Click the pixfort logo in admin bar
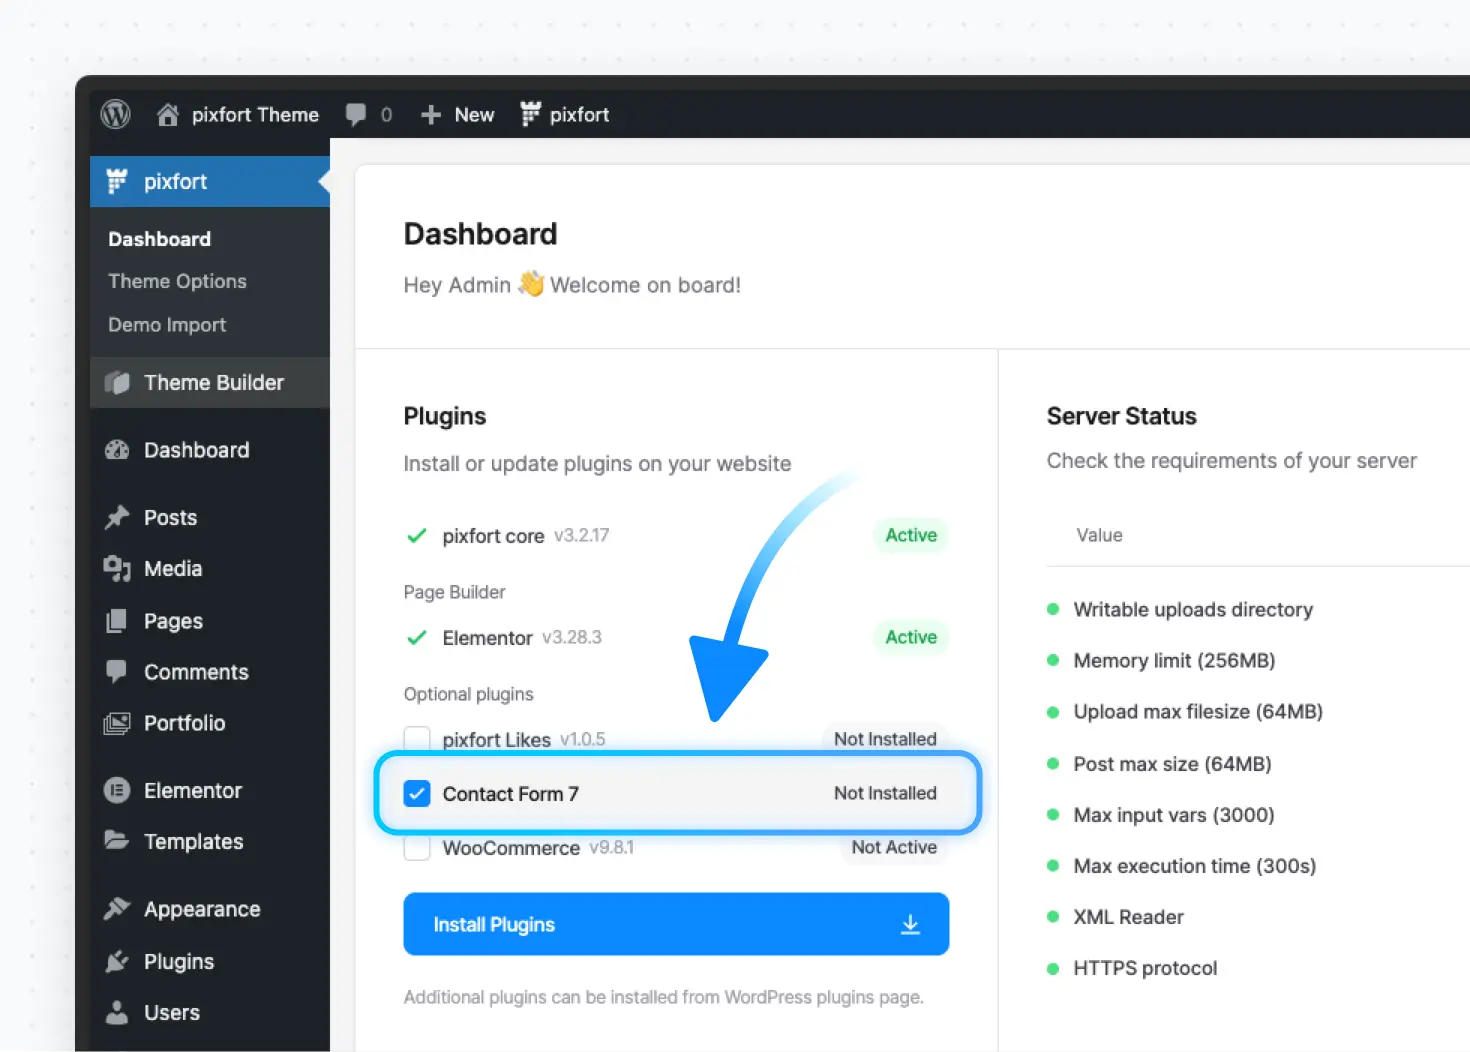Viewport: 1470px width, 1052px height. [530, 115]
